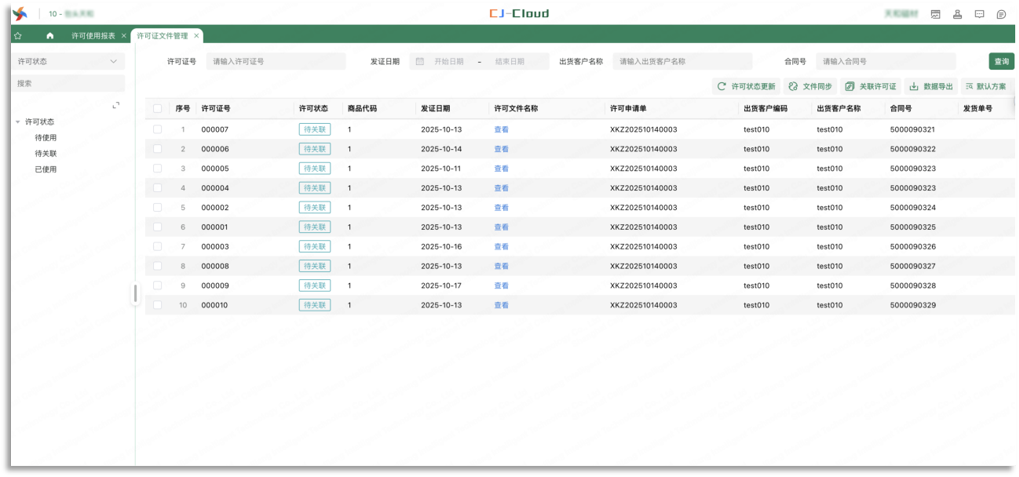This screenshot has height=477, width=1019.
Task: Click the green 查询 search button
Action: click(x=1001, y=61)
